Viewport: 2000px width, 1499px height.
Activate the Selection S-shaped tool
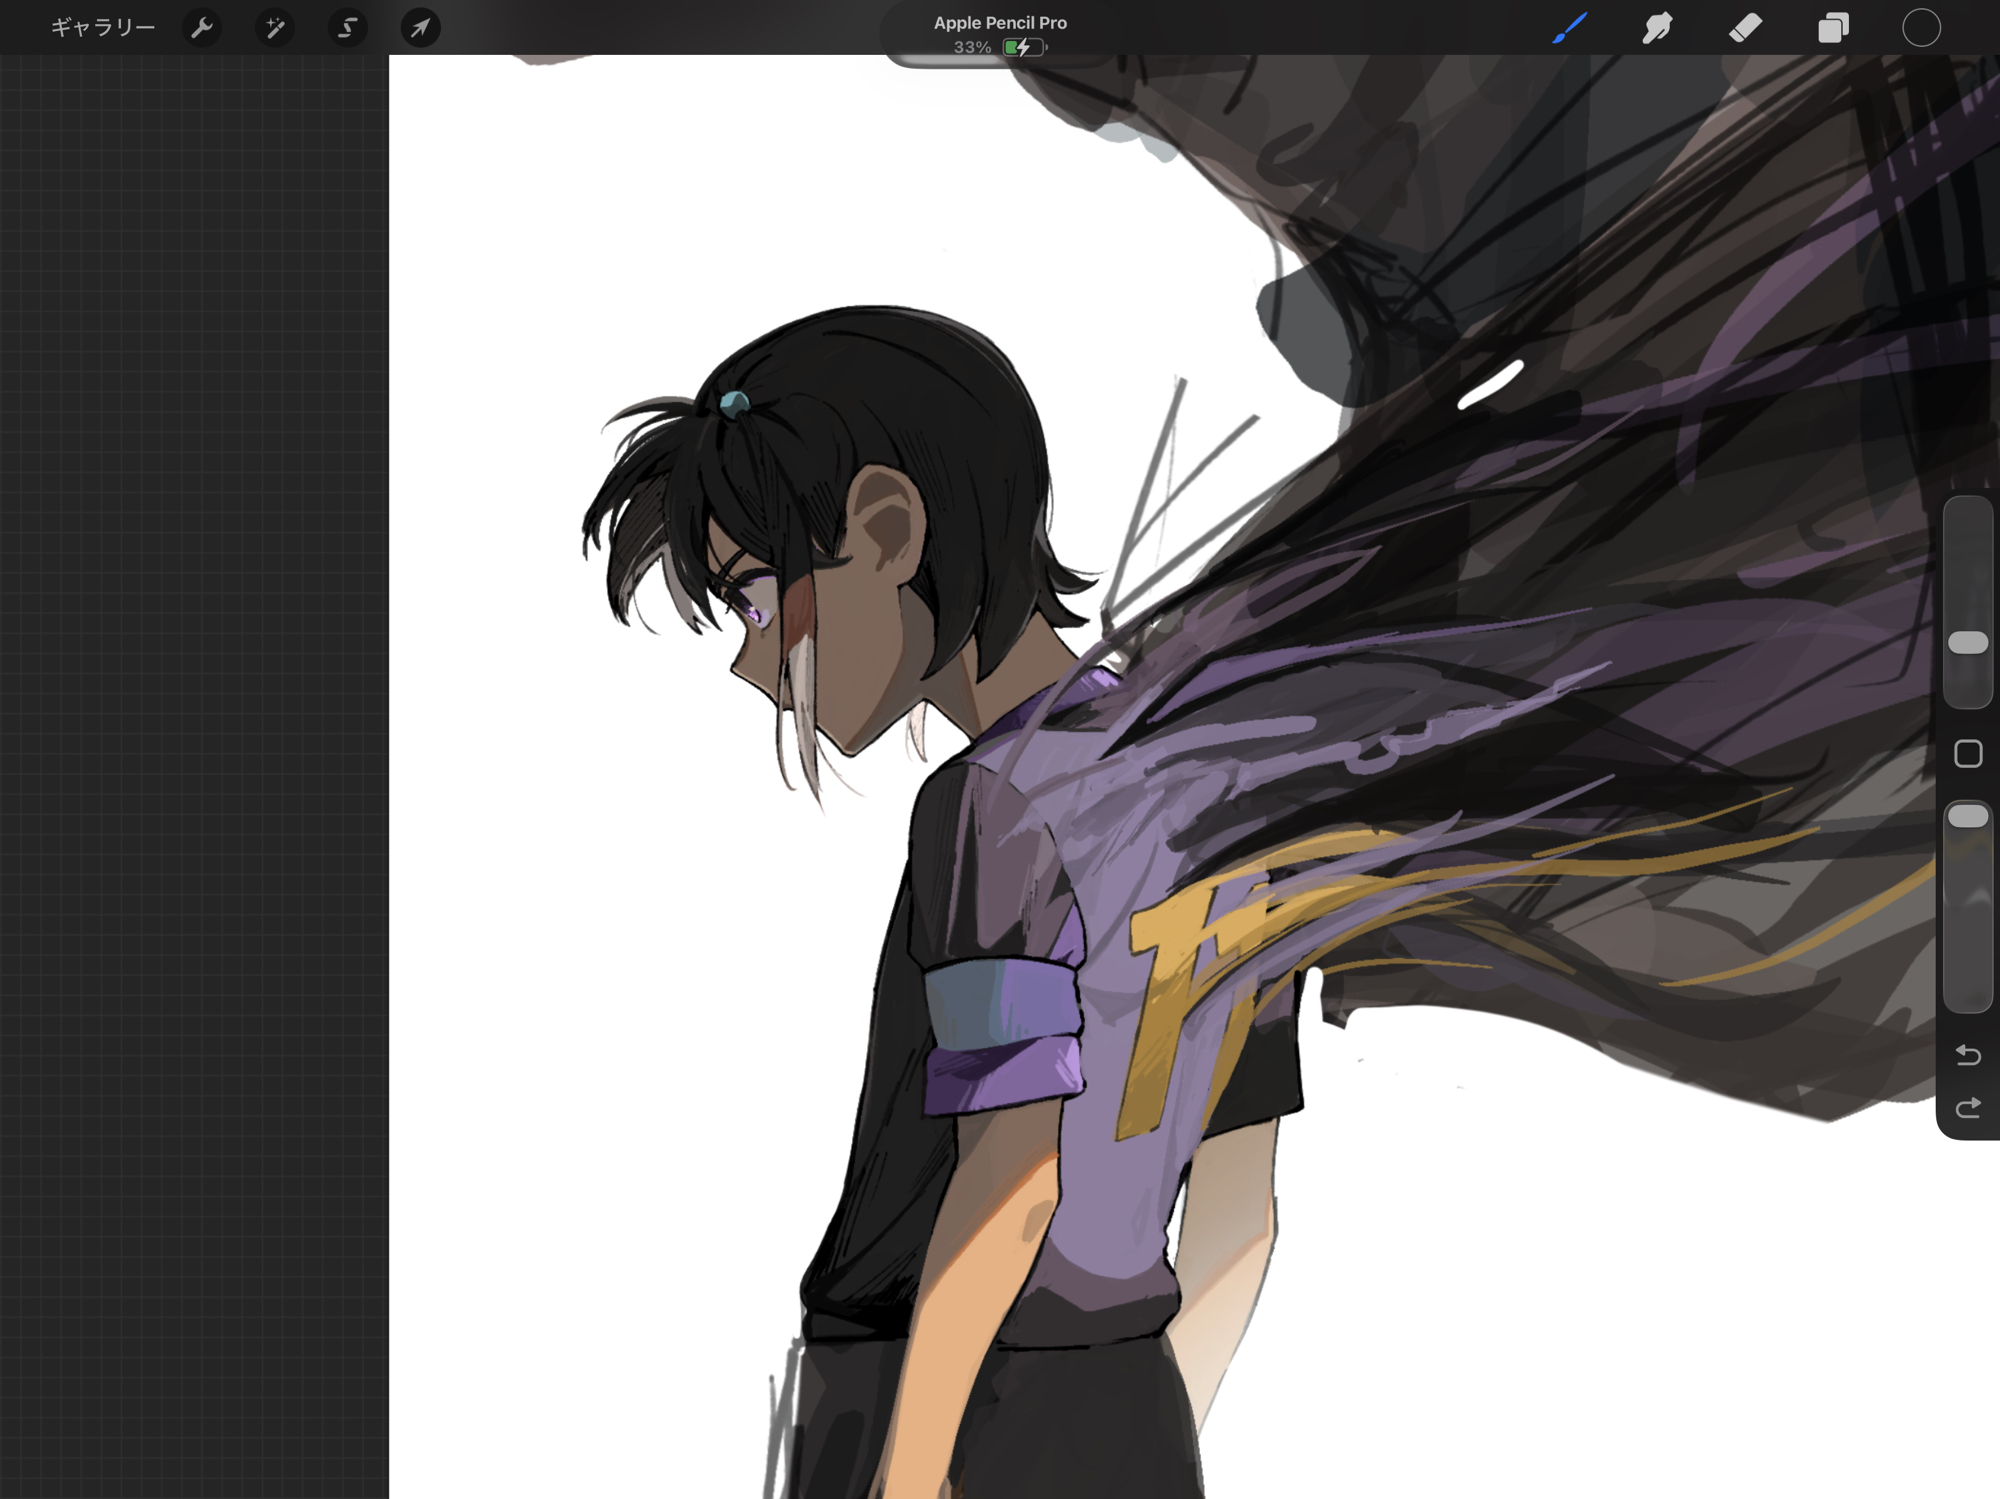pos(347,28)
